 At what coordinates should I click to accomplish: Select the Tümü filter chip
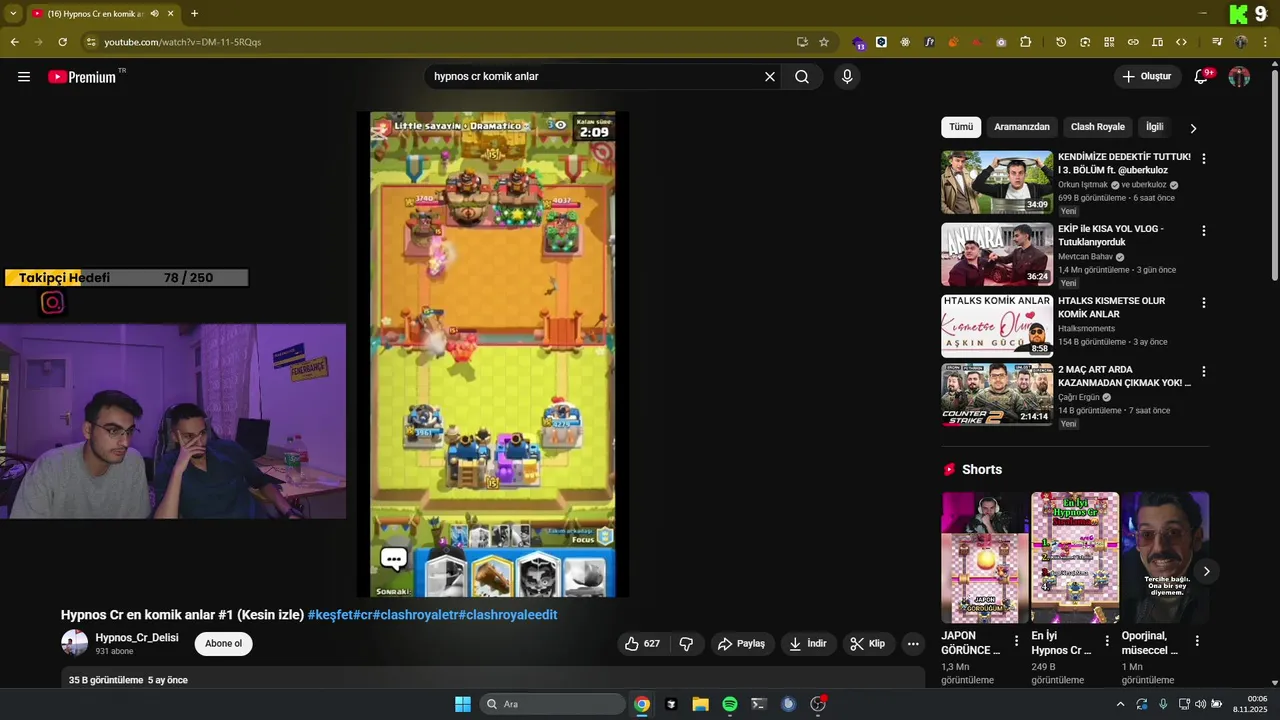click(x=961, y=127)
